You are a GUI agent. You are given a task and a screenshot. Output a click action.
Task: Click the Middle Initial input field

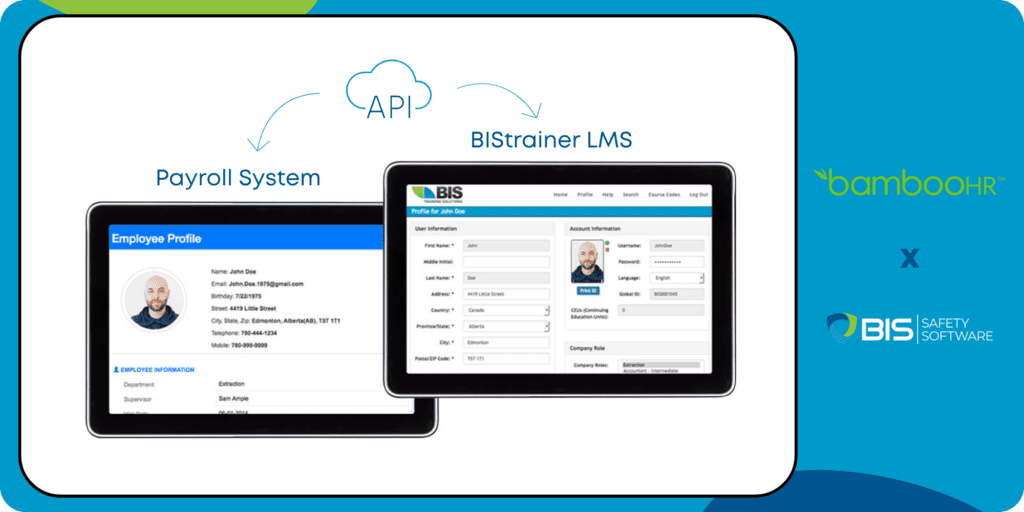[506, 262]
